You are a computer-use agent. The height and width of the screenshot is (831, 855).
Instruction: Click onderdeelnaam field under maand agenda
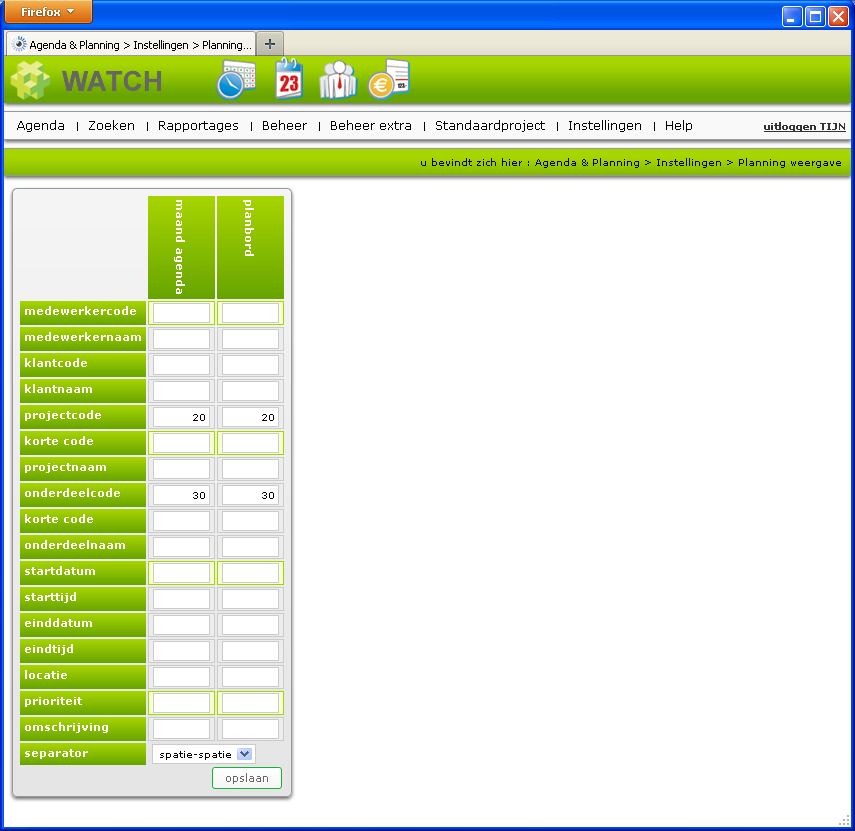click(182, 547)
